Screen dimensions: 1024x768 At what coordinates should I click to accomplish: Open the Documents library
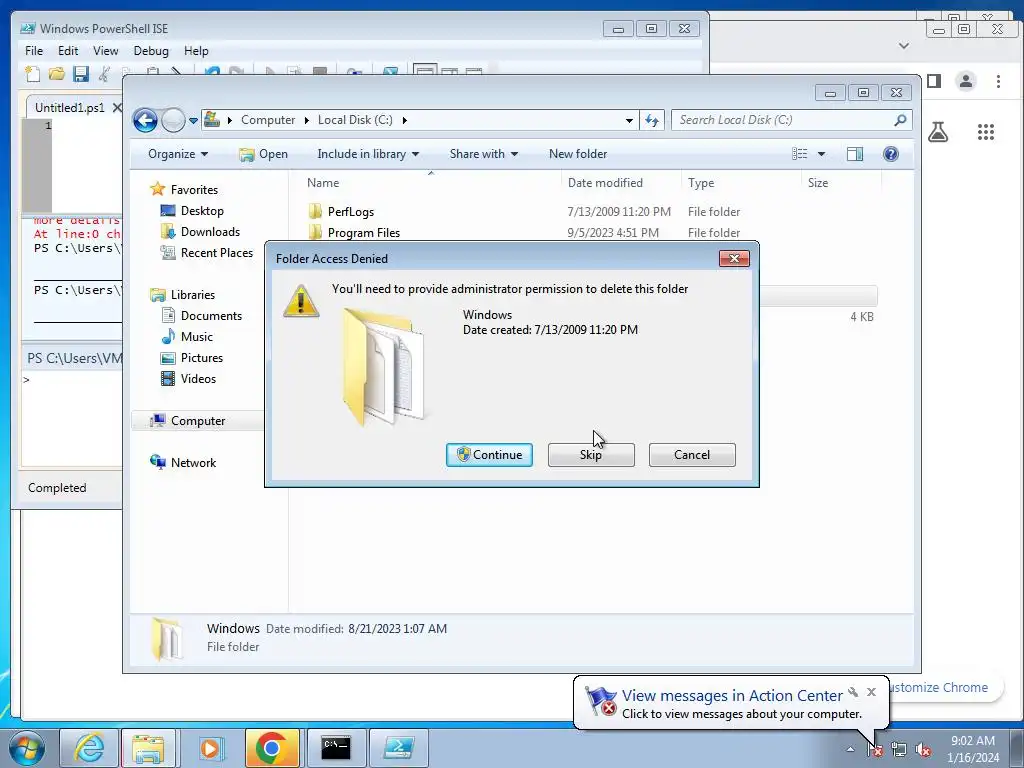pos(211,315)
